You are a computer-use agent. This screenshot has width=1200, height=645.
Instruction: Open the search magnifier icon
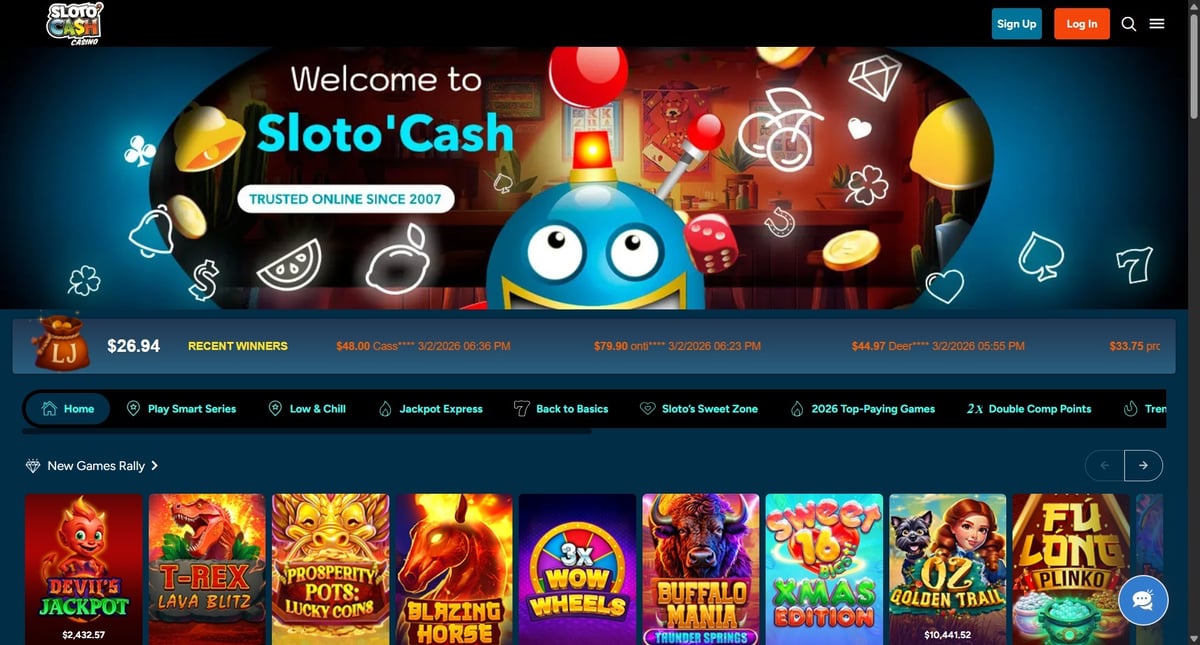tap(1129, 24)
